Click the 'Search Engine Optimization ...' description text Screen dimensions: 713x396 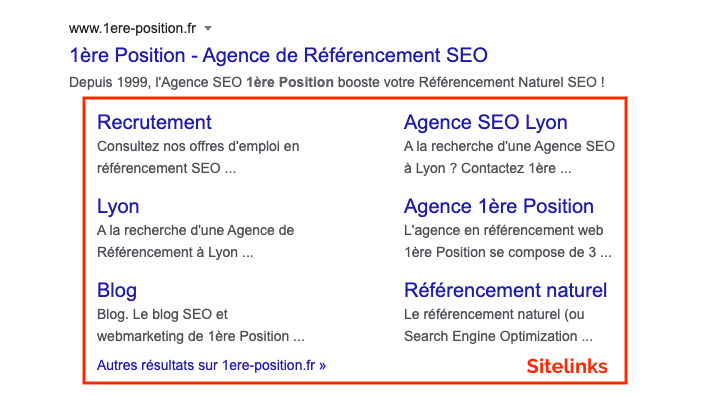[498, 336]
